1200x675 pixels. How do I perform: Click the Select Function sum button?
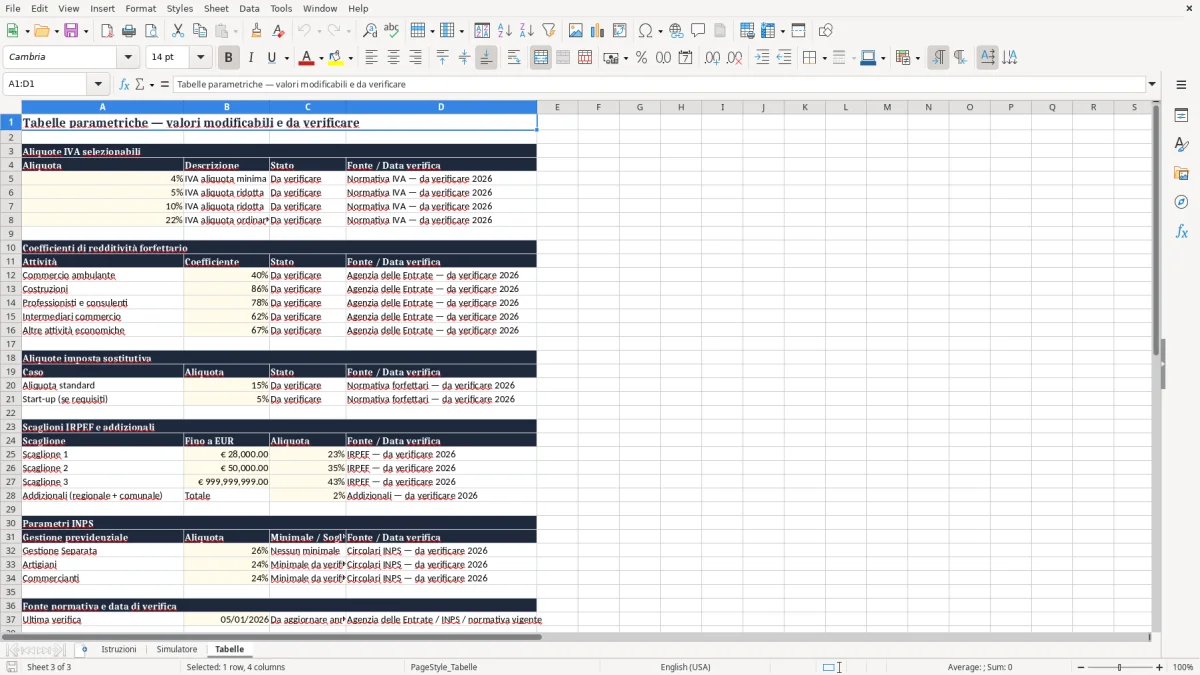coord(139,85)
